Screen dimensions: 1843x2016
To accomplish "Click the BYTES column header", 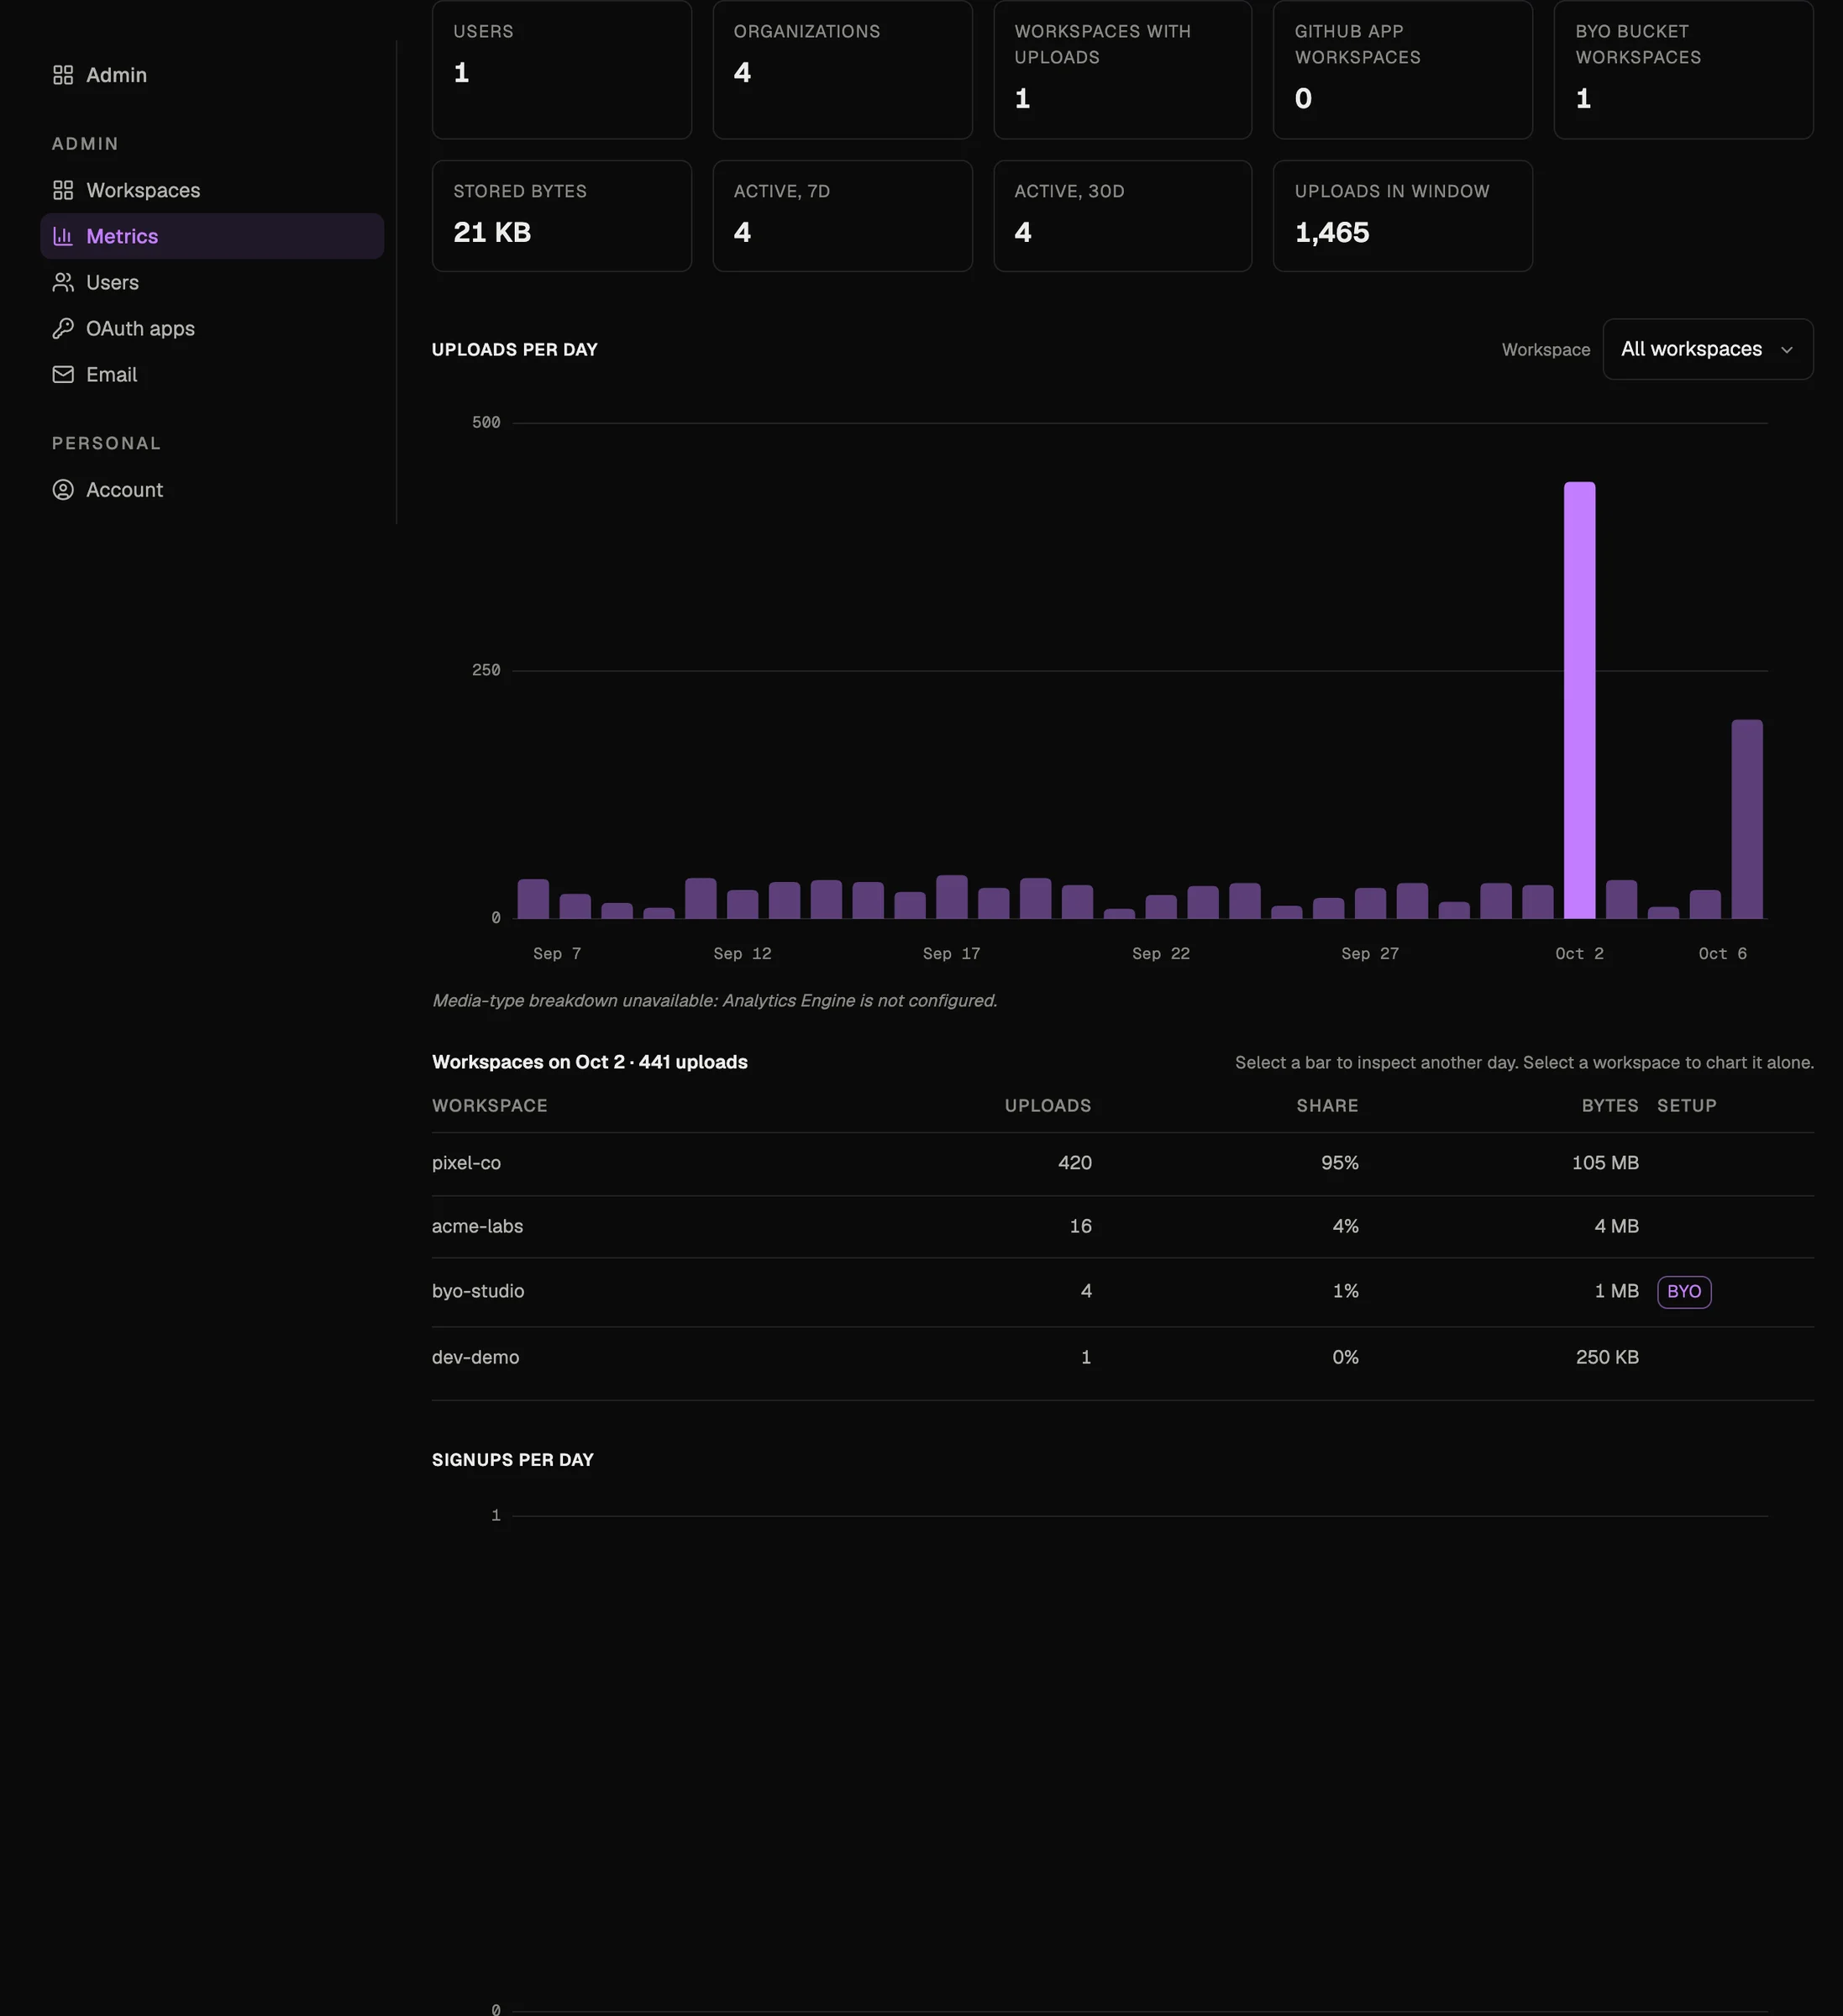I will 1609,1105.
